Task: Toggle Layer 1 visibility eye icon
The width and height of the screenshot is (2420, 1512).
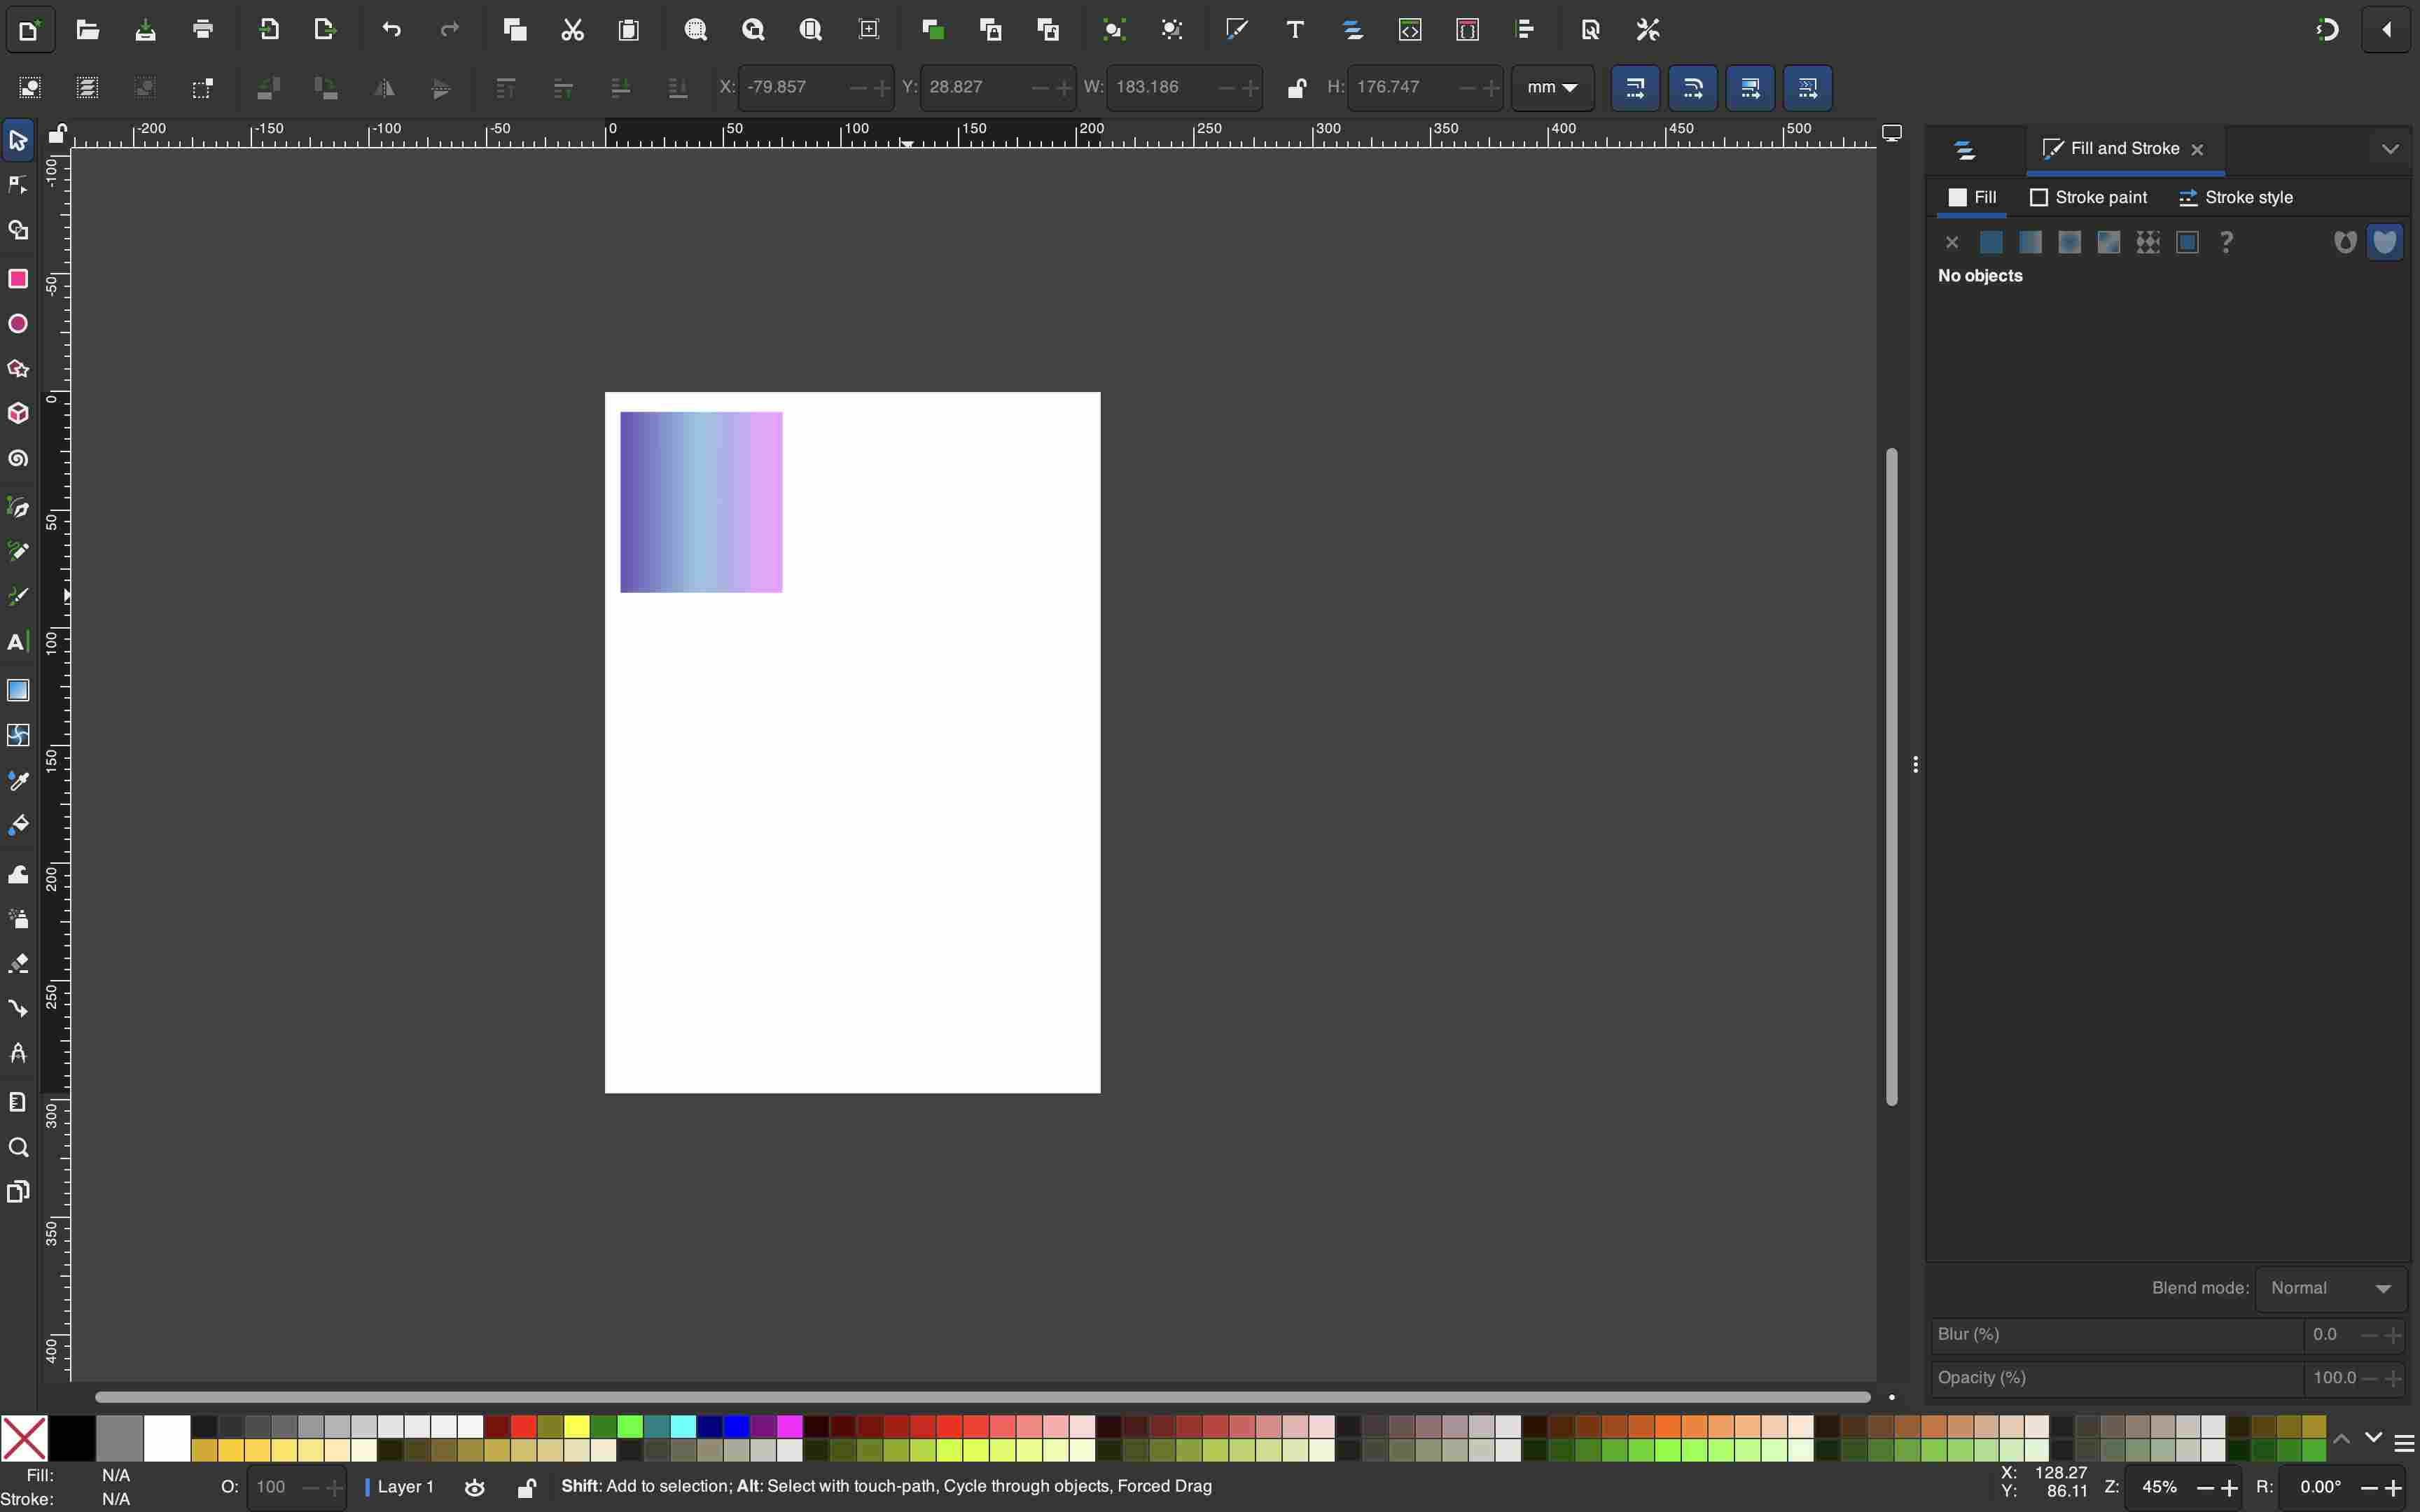Action: click(475, 1488)
